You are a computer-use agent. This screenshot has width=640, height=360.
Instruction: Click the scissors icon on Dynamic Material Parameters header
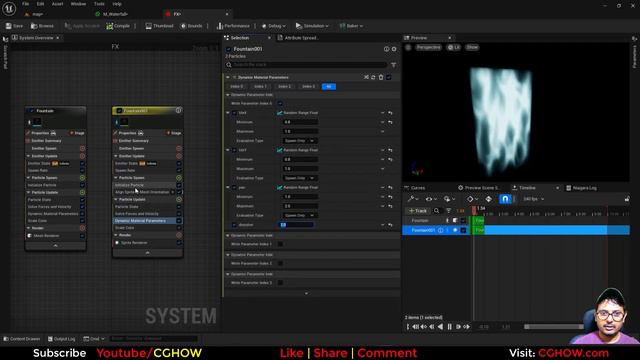pyautogui.click(x=366, y=77)
